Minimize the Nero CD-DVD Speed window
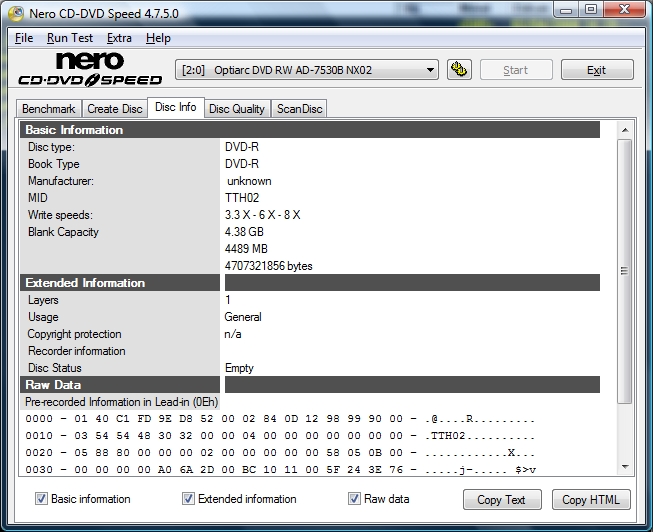653x532 pixels. (x=566, y=9)
